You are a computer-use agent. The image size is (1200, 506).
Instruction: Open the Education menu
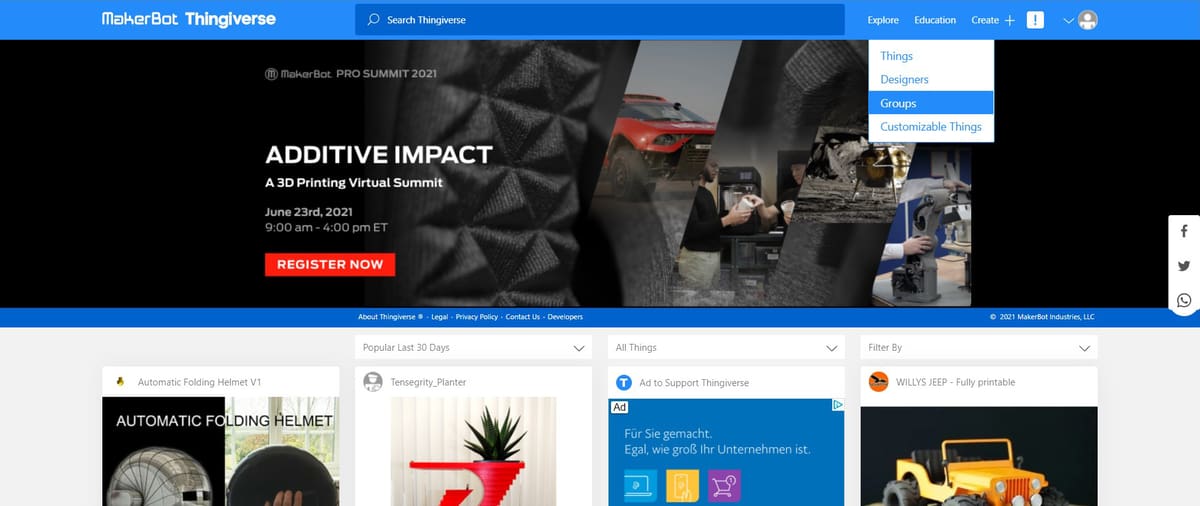[x=935, y=20]
